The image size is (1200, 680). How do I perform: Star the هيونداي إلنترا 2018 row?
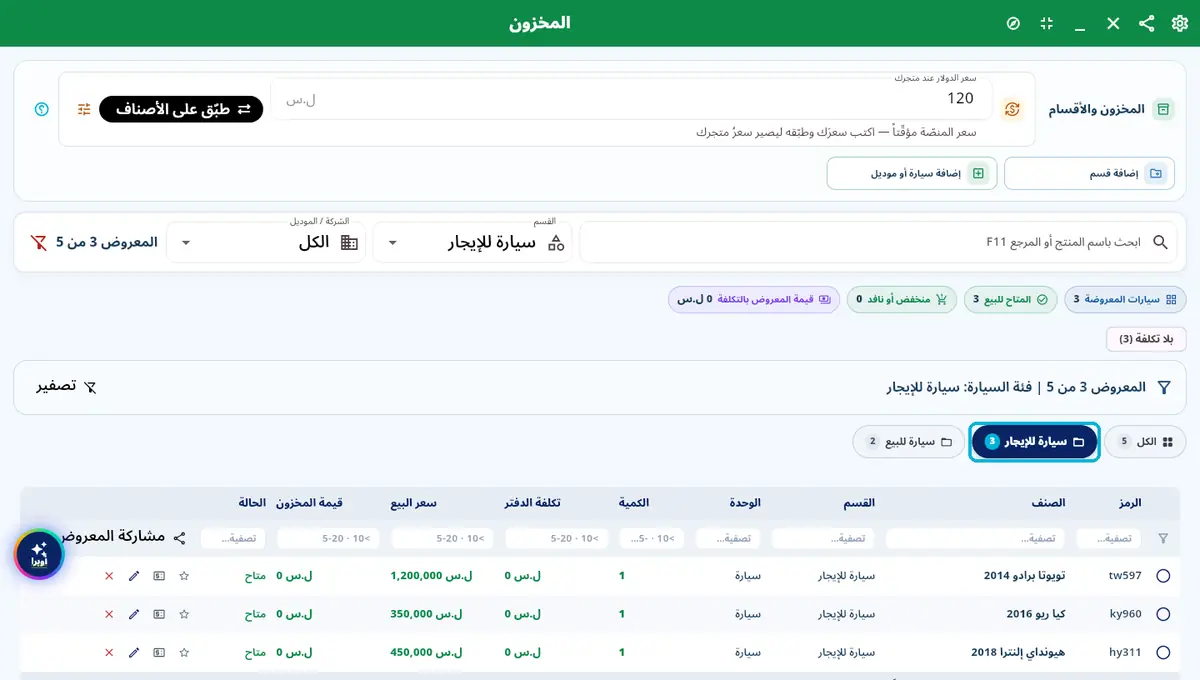coord(184,652)
